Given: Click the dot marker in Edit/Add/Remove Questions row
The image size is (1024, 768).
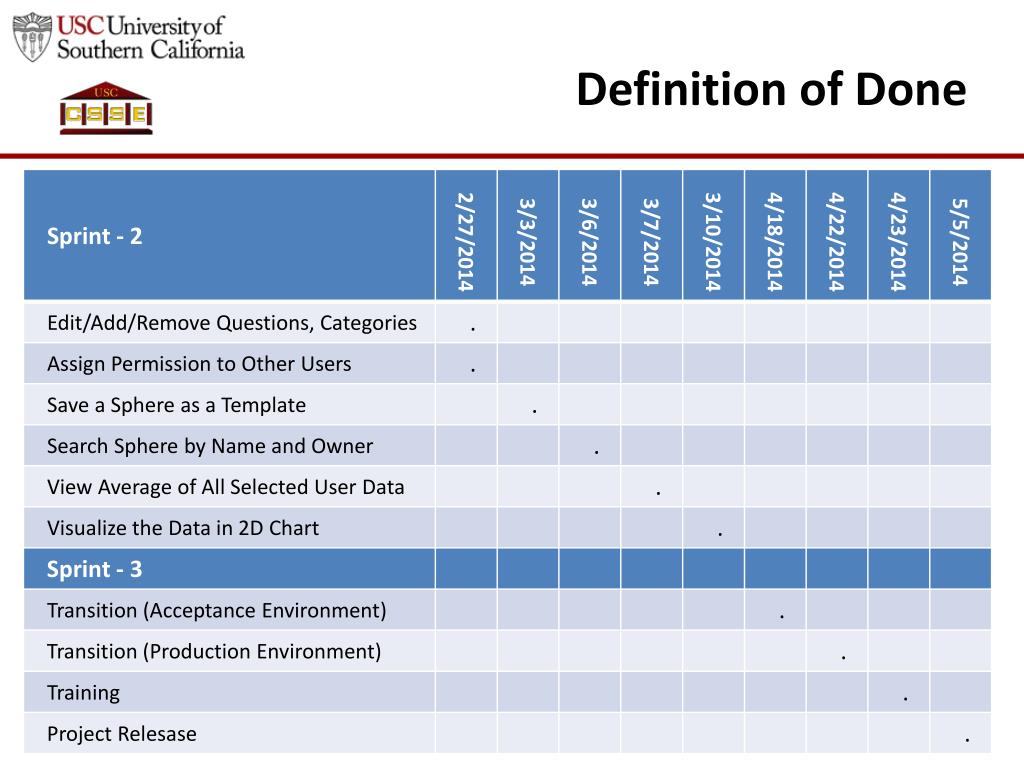Looking at the screenshot, I should [x=473, y=330].
